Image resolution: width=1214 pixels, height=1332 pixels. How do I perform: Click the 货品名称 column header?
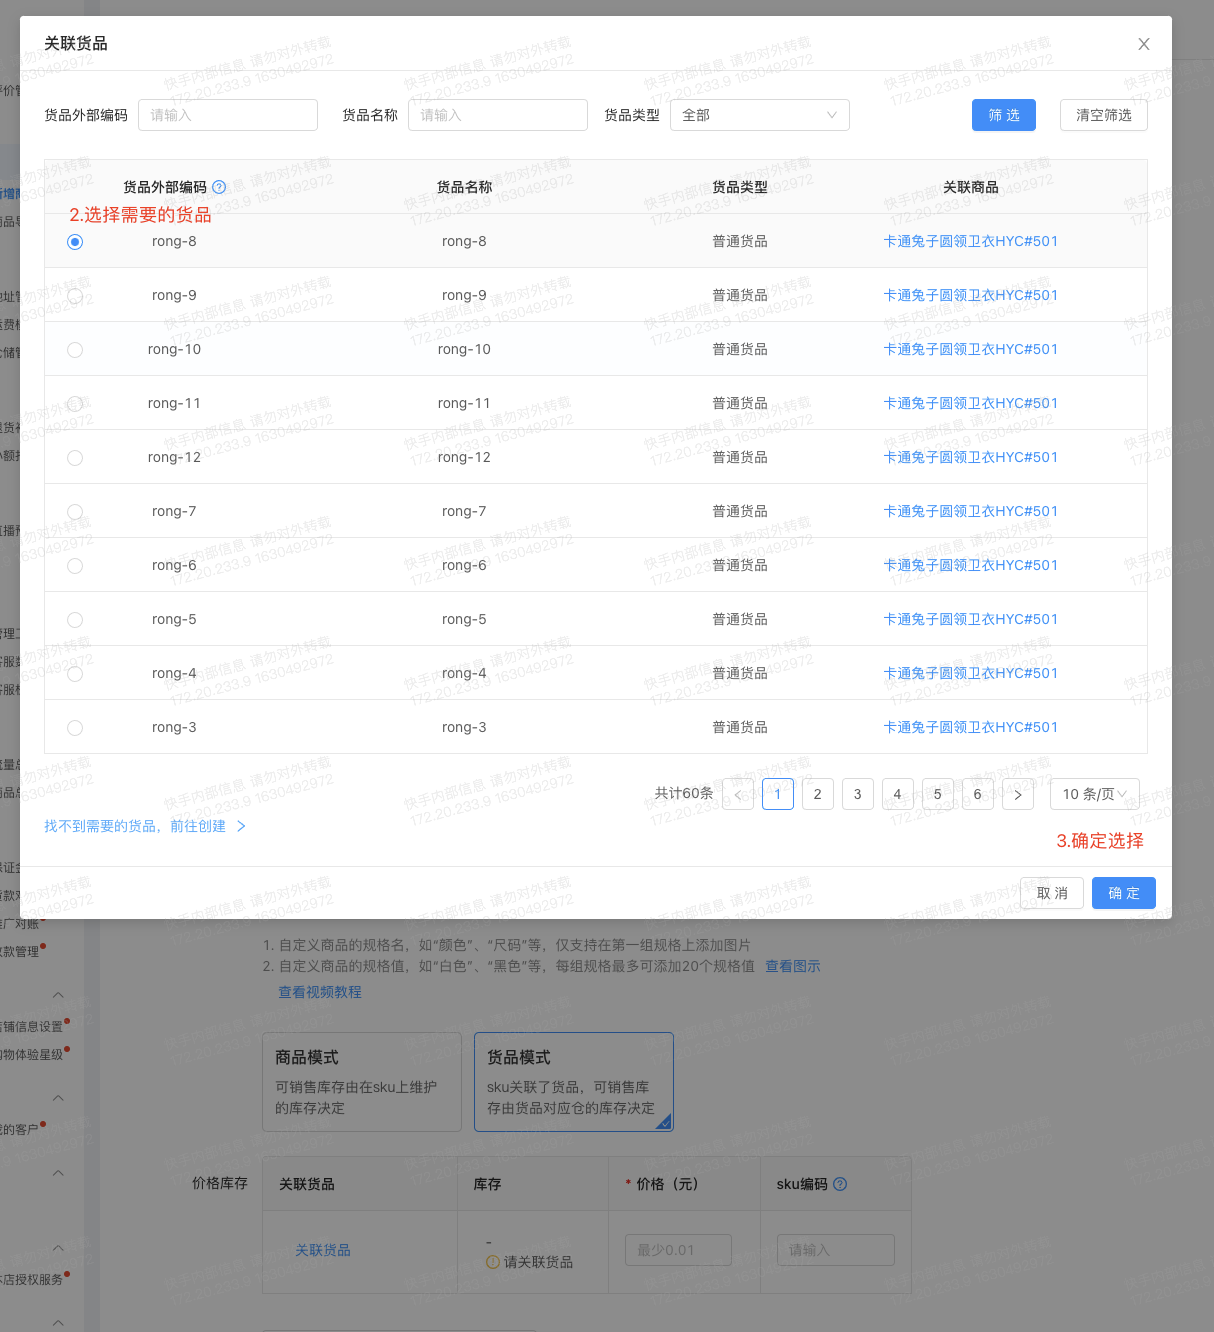(465, 187)
